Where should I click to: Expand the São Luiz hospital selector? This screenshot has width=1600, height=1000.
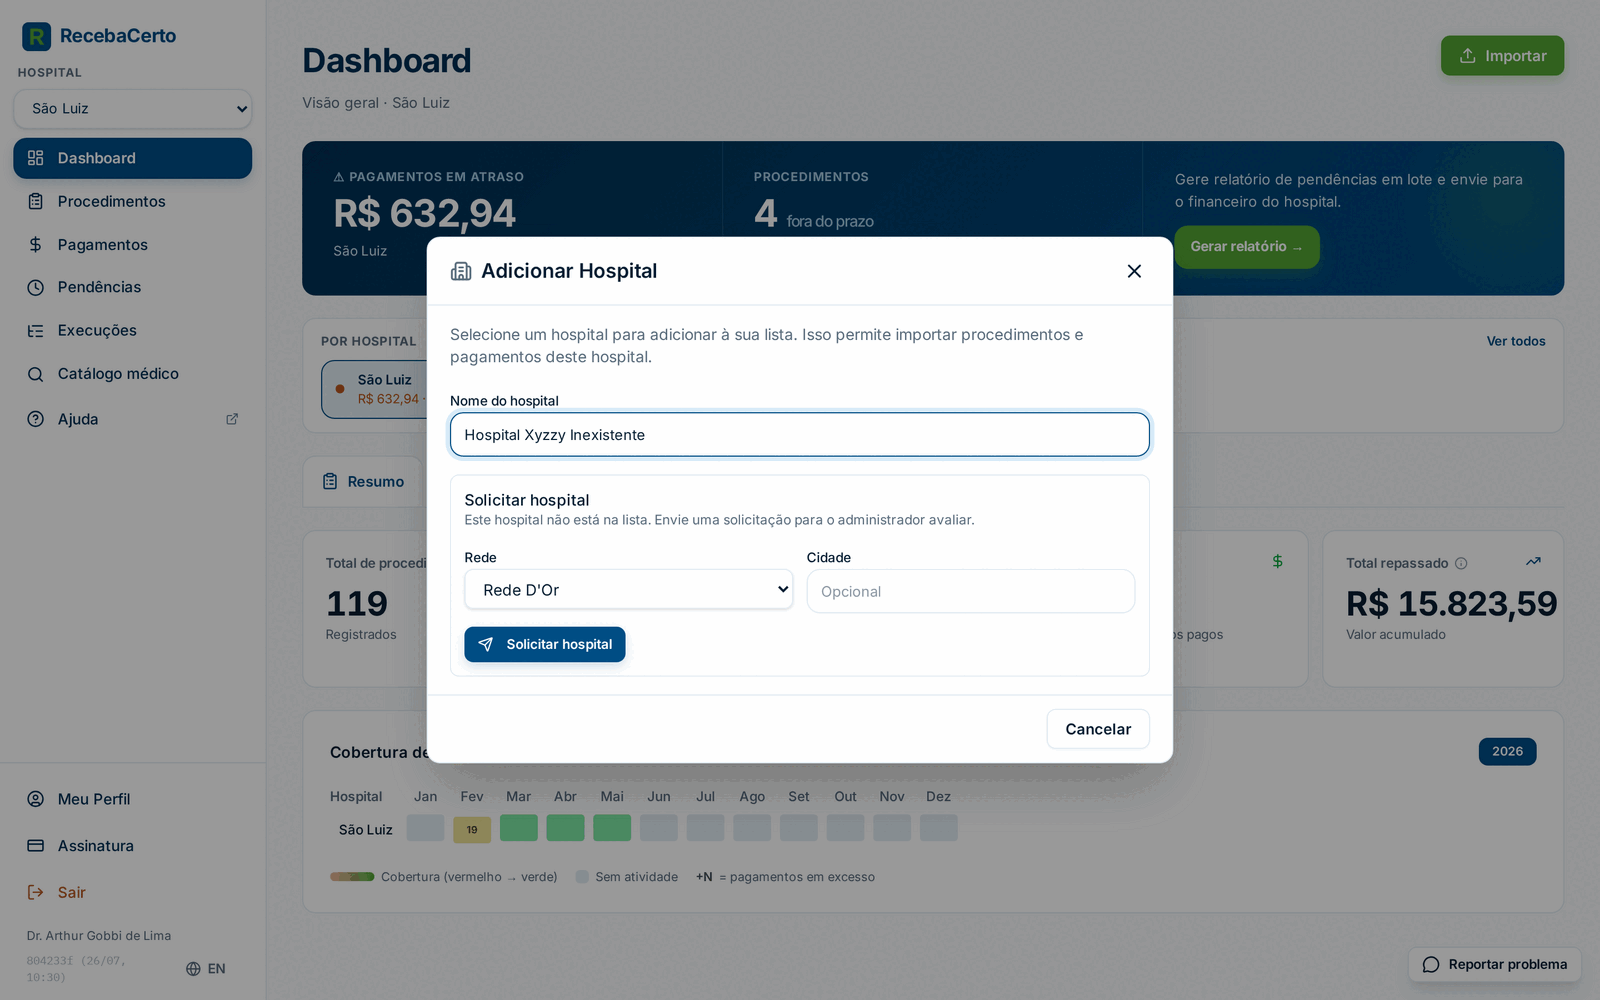click(133, 109)
